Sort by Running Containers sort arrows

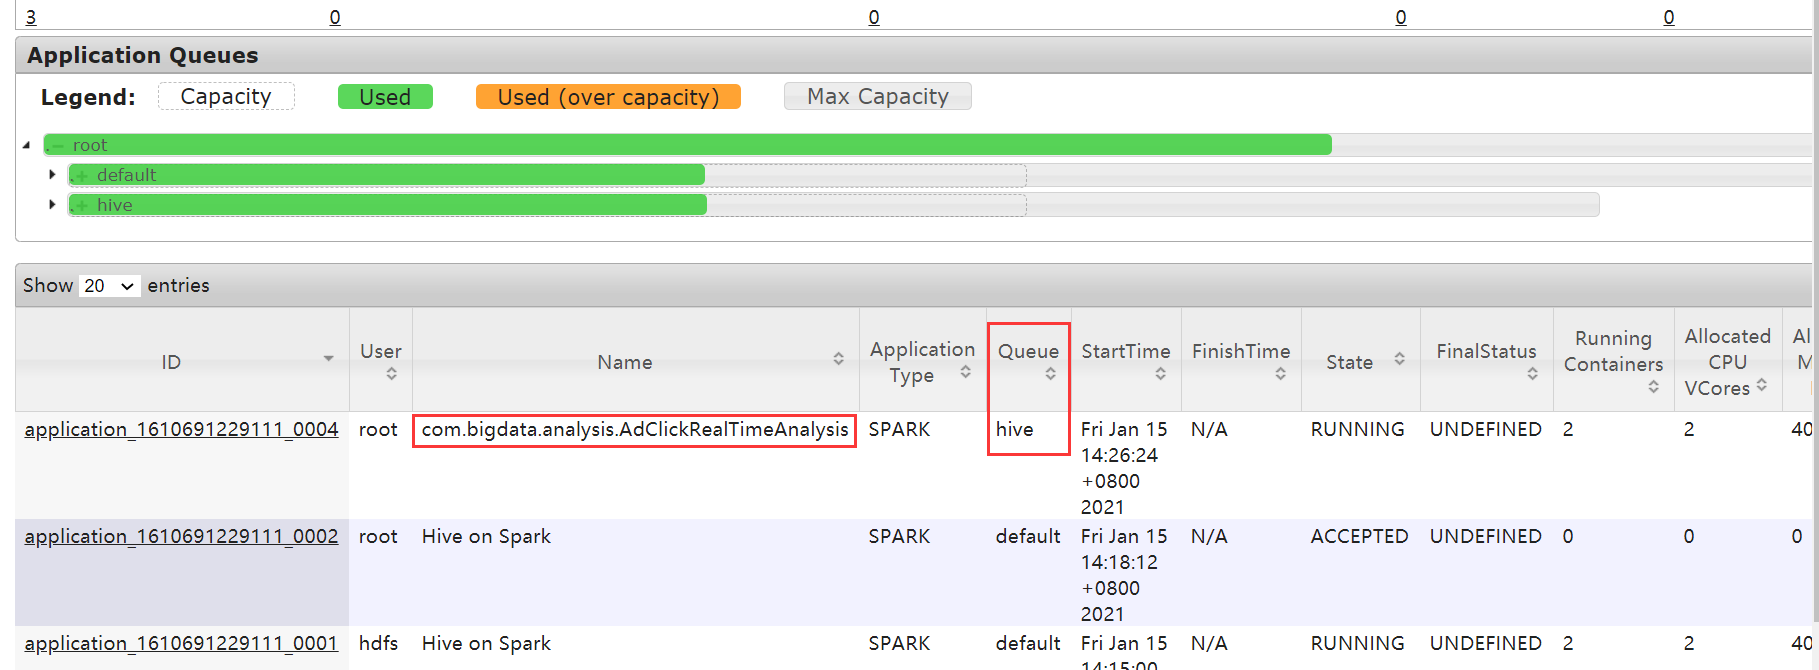coord(1653,386)
